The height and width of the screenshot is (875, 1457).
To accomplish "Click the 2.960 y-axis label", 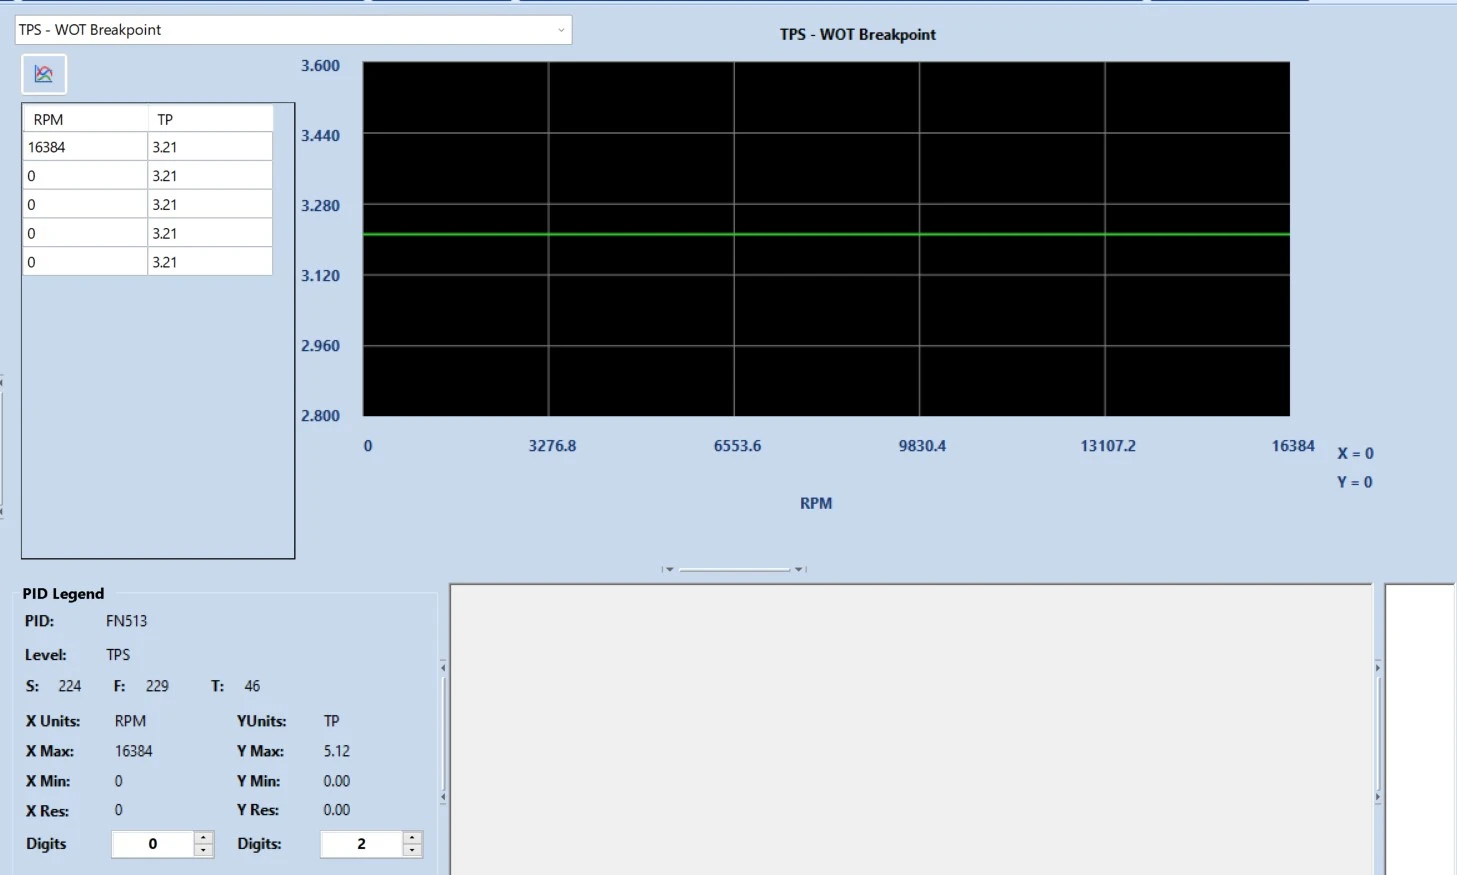I will coord(320,345).
